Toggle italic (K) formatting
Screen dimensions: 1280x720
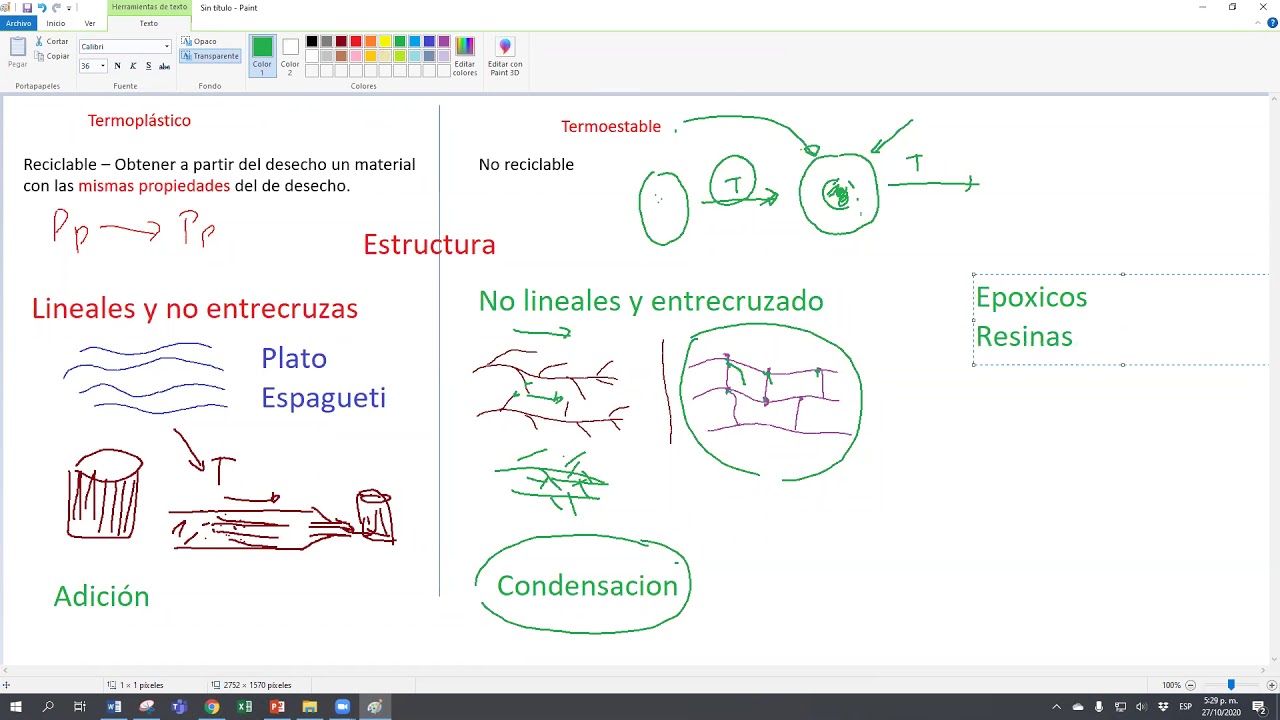coord(132,66)
